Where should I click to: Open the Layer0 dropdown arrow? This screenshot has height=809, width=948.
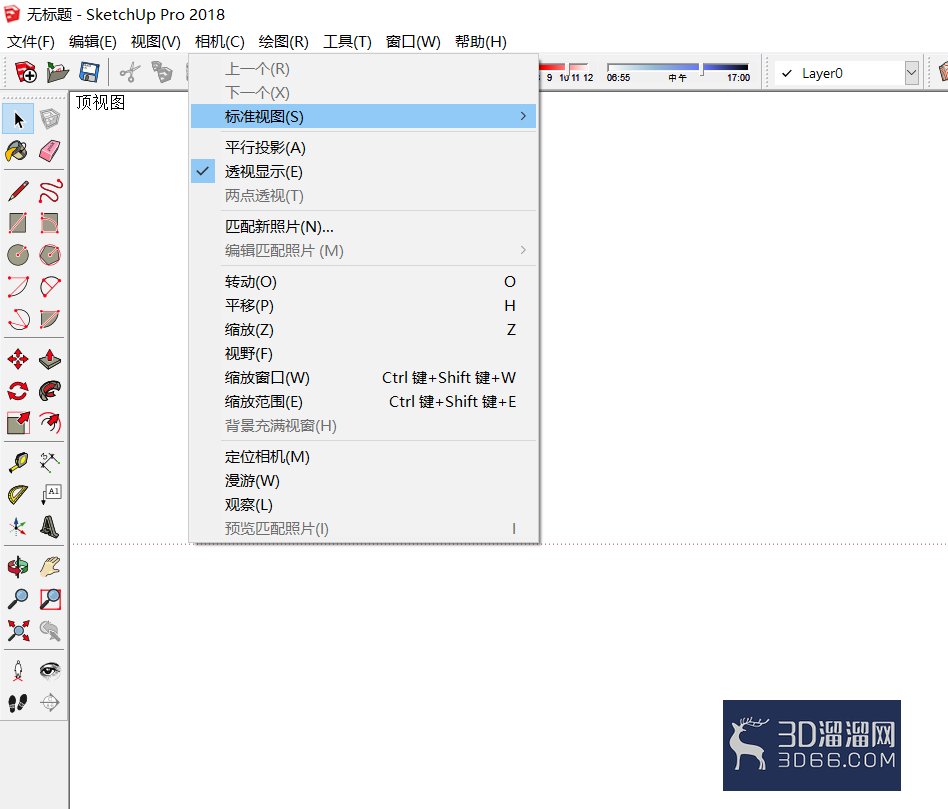[x=912, y=73]
